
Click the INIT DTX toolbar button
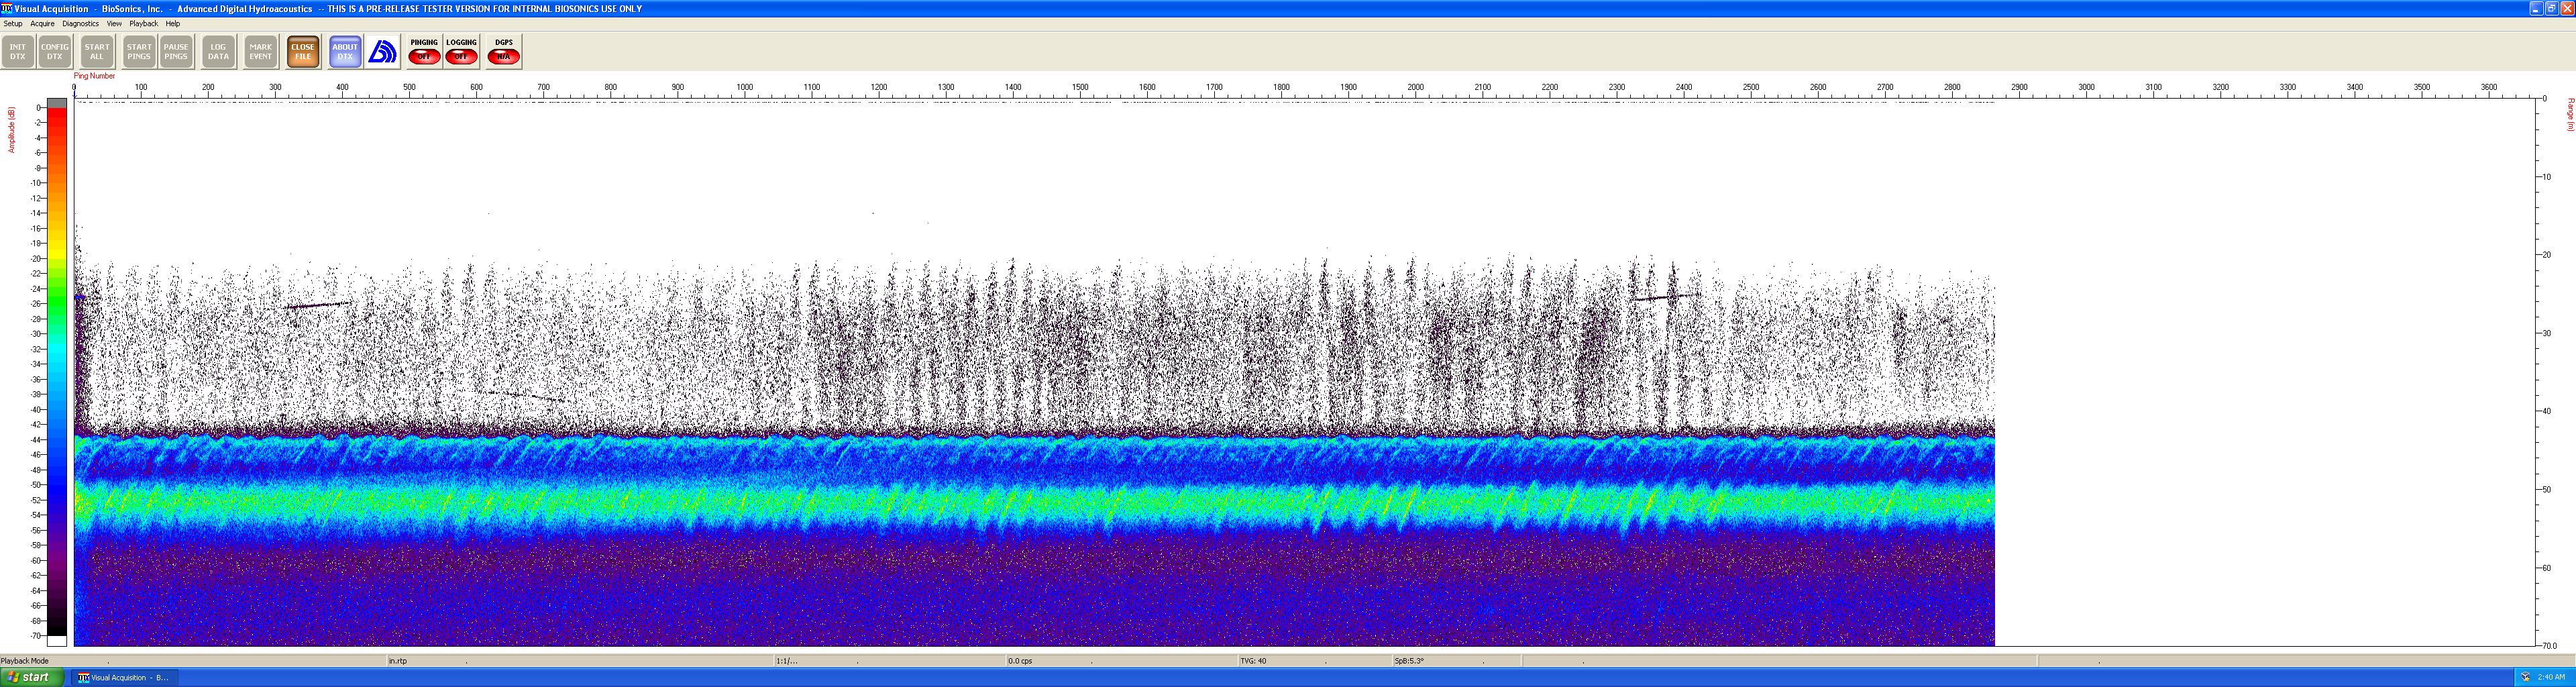point(18,52)
